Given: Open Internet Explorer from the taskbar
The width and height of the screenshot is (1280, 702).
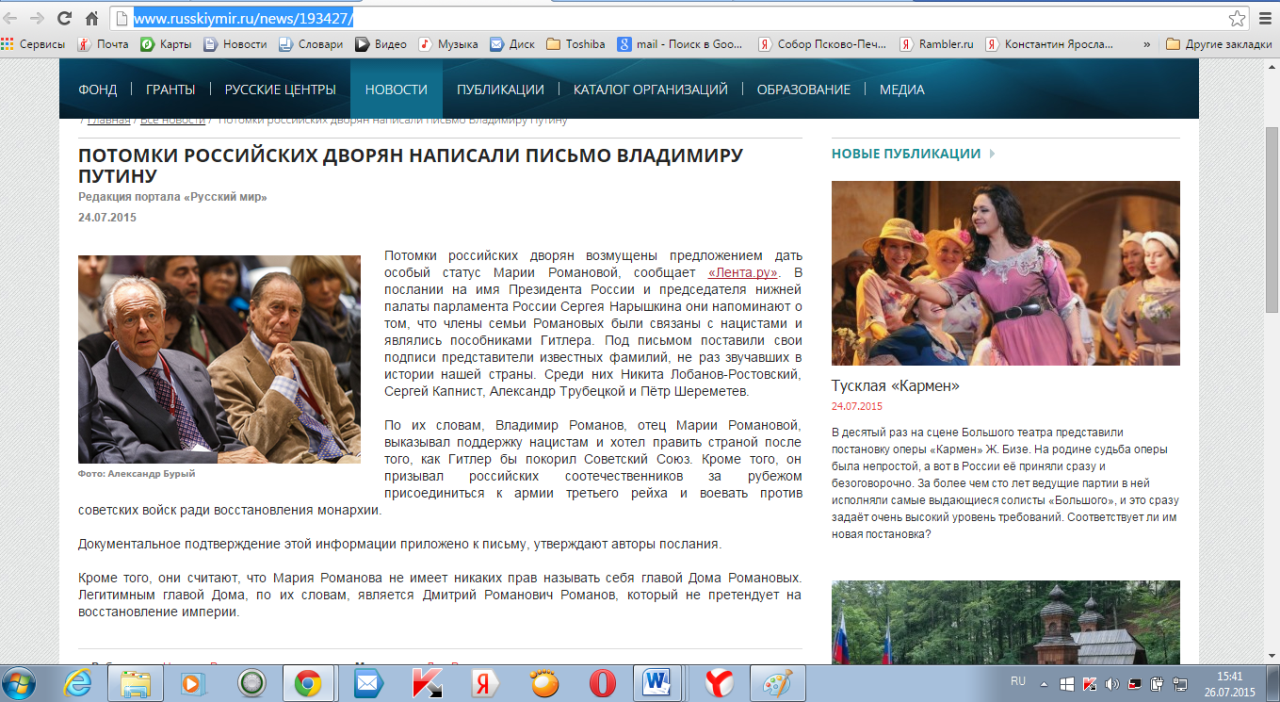Looking at the screenshot, I should 77,683.
